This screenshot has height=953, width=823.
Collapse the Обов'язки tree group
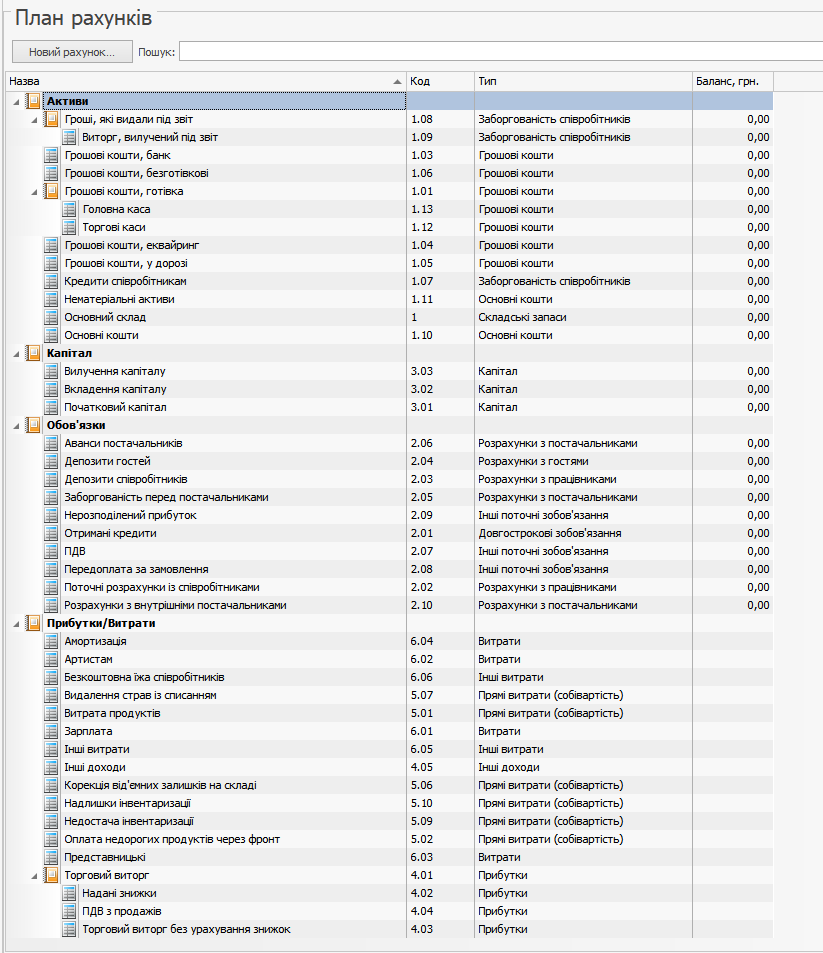(16, 425)
